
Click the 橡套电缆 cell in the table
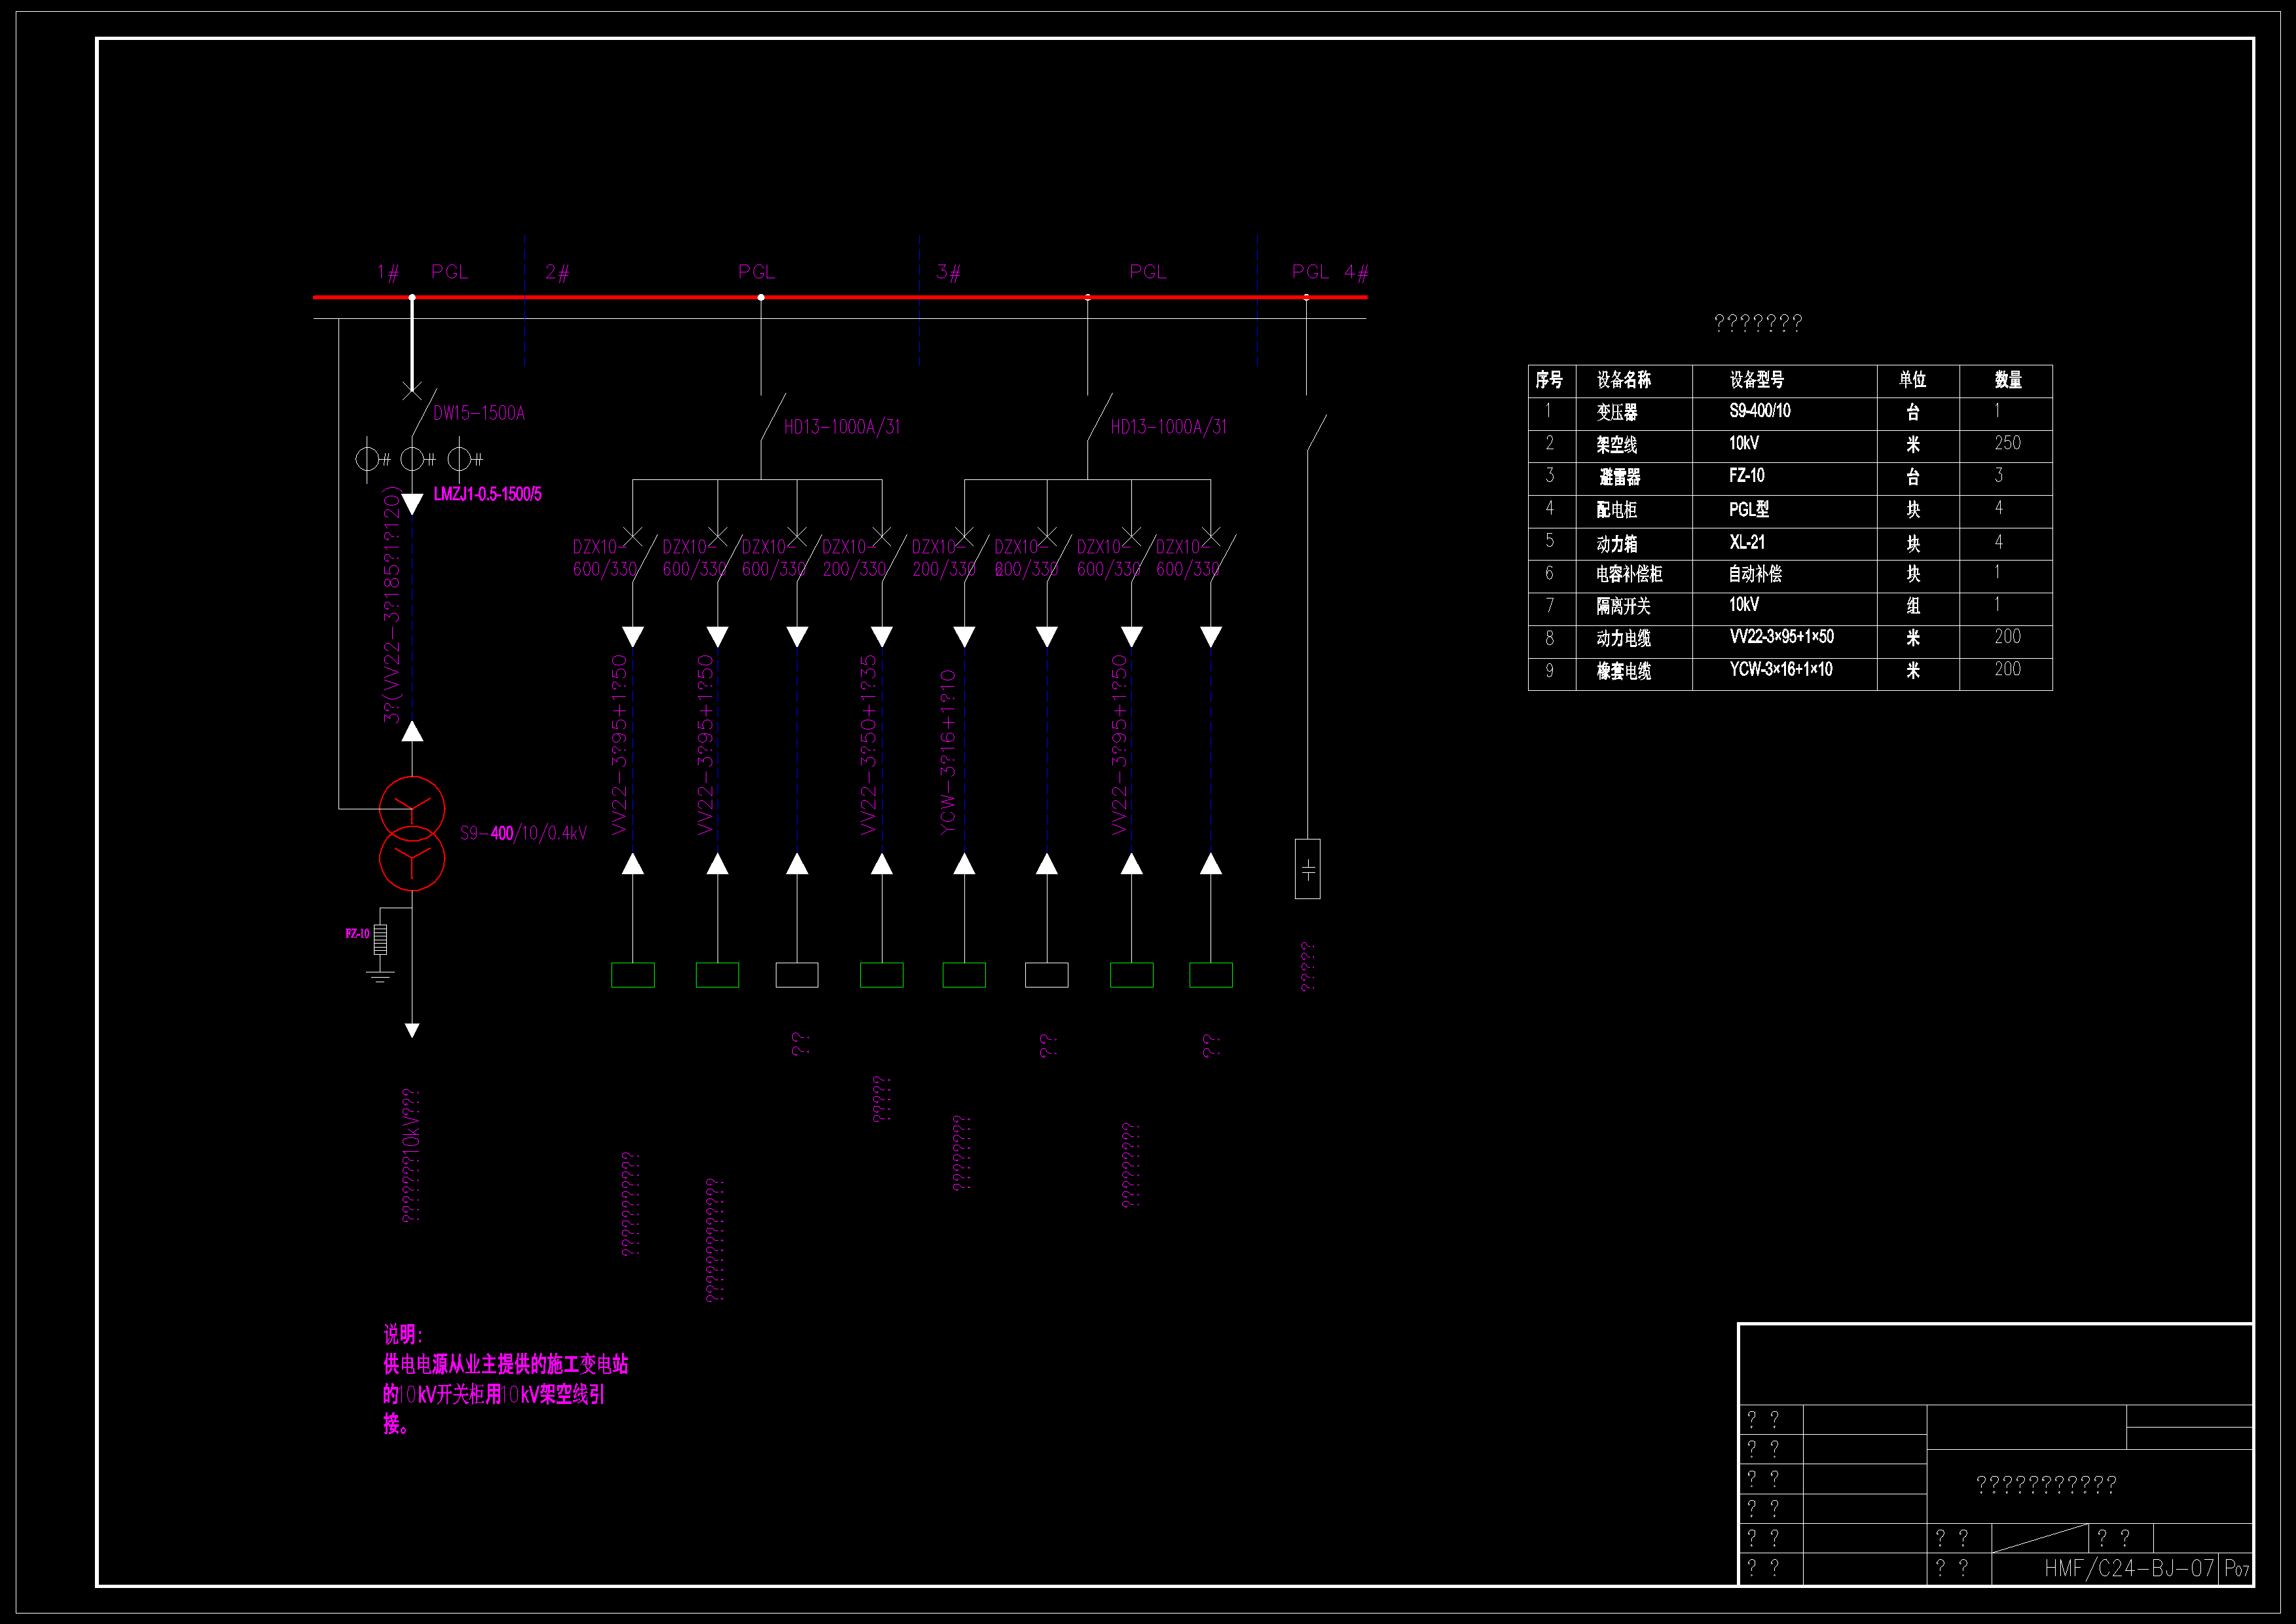point(1623,671)
